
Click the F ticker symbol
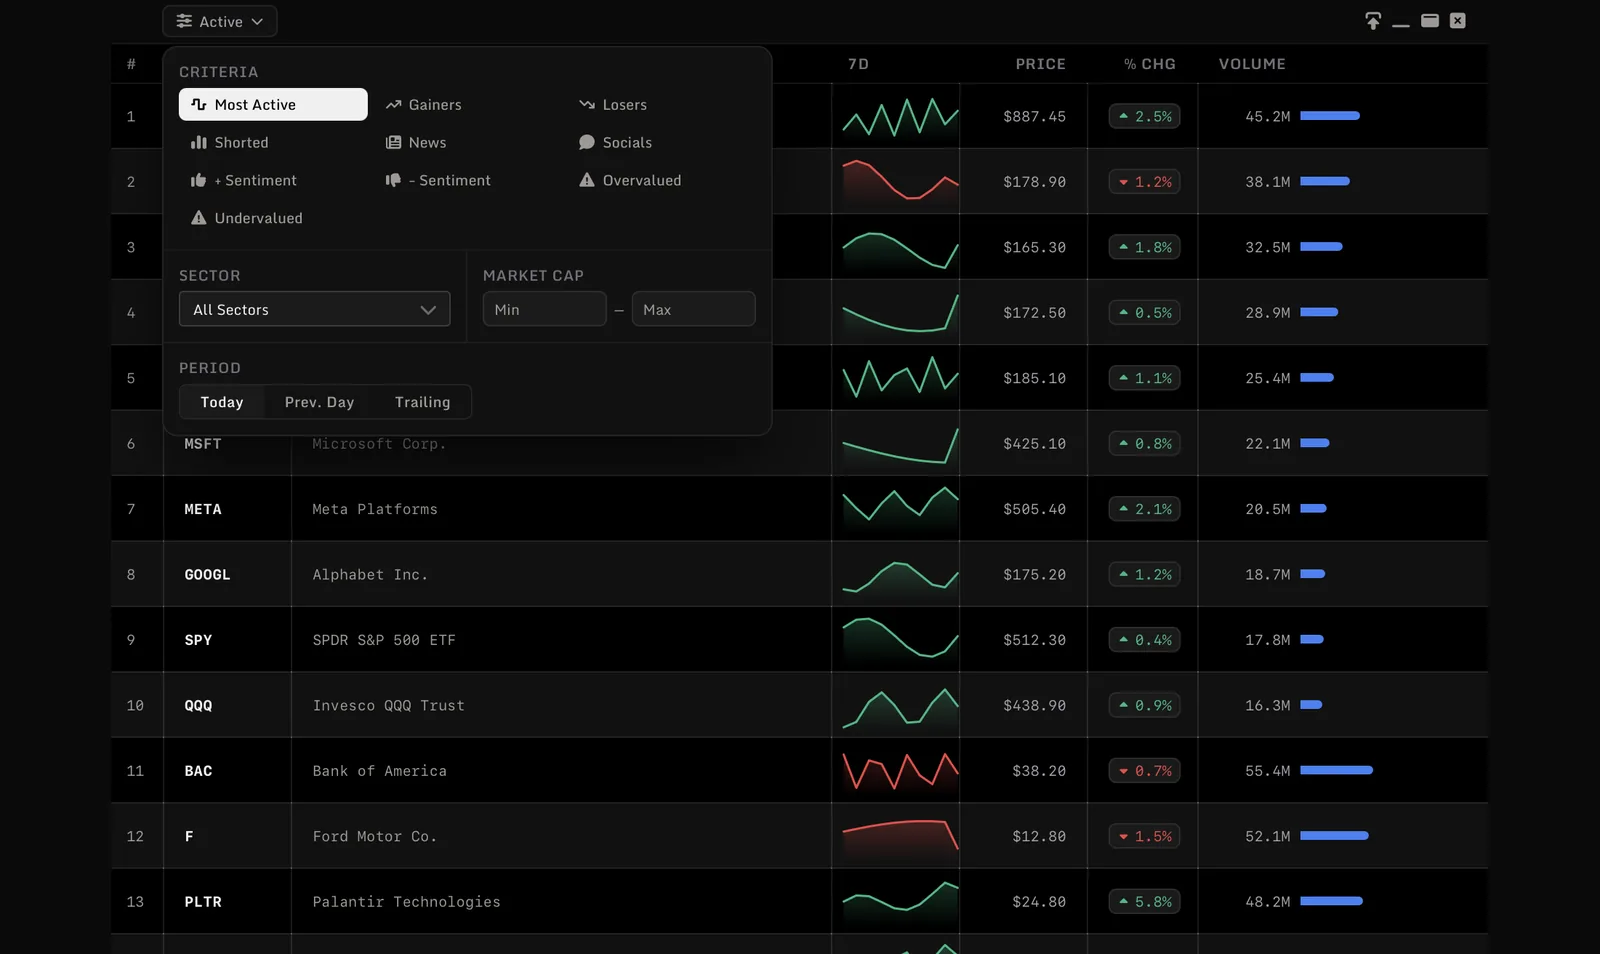coord(189,837)
